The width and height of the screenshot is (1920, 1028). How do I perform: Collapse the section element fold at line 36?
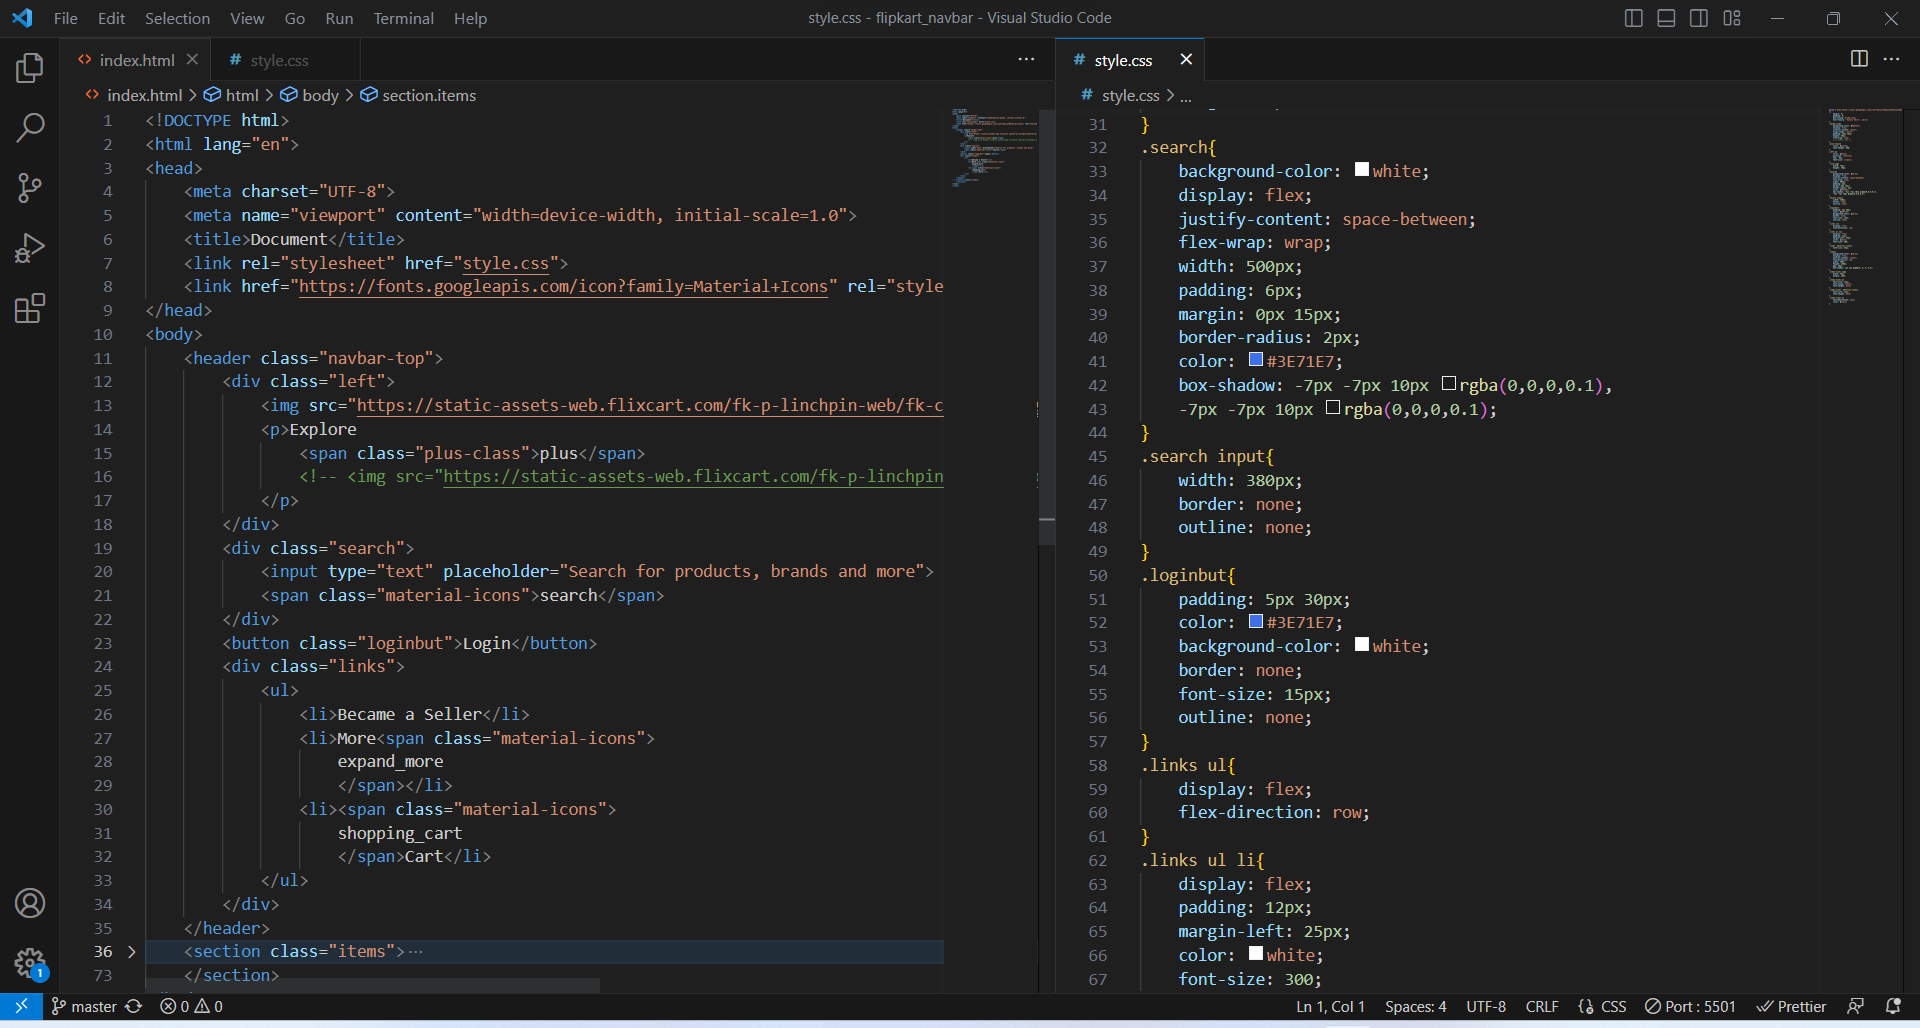131,952
